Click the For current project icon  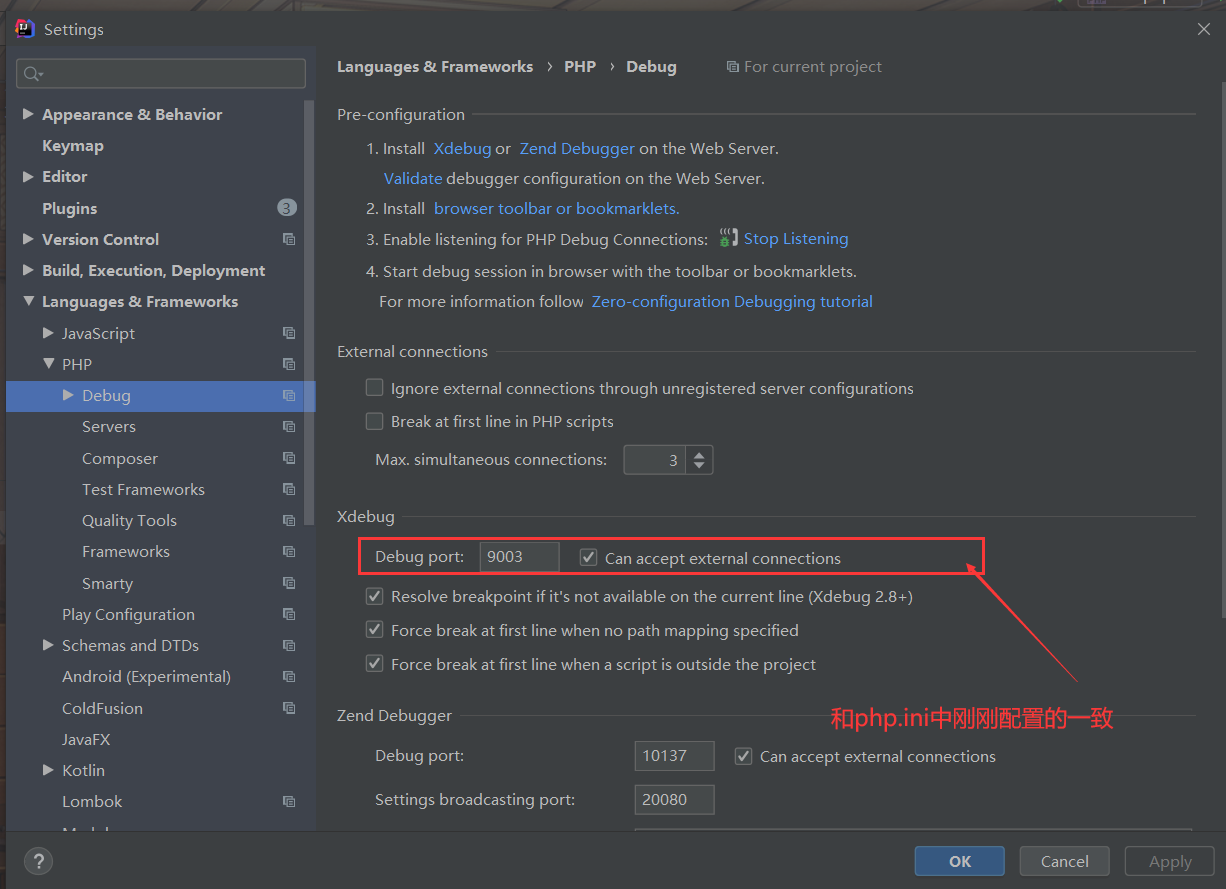click(x=733, y=67)
